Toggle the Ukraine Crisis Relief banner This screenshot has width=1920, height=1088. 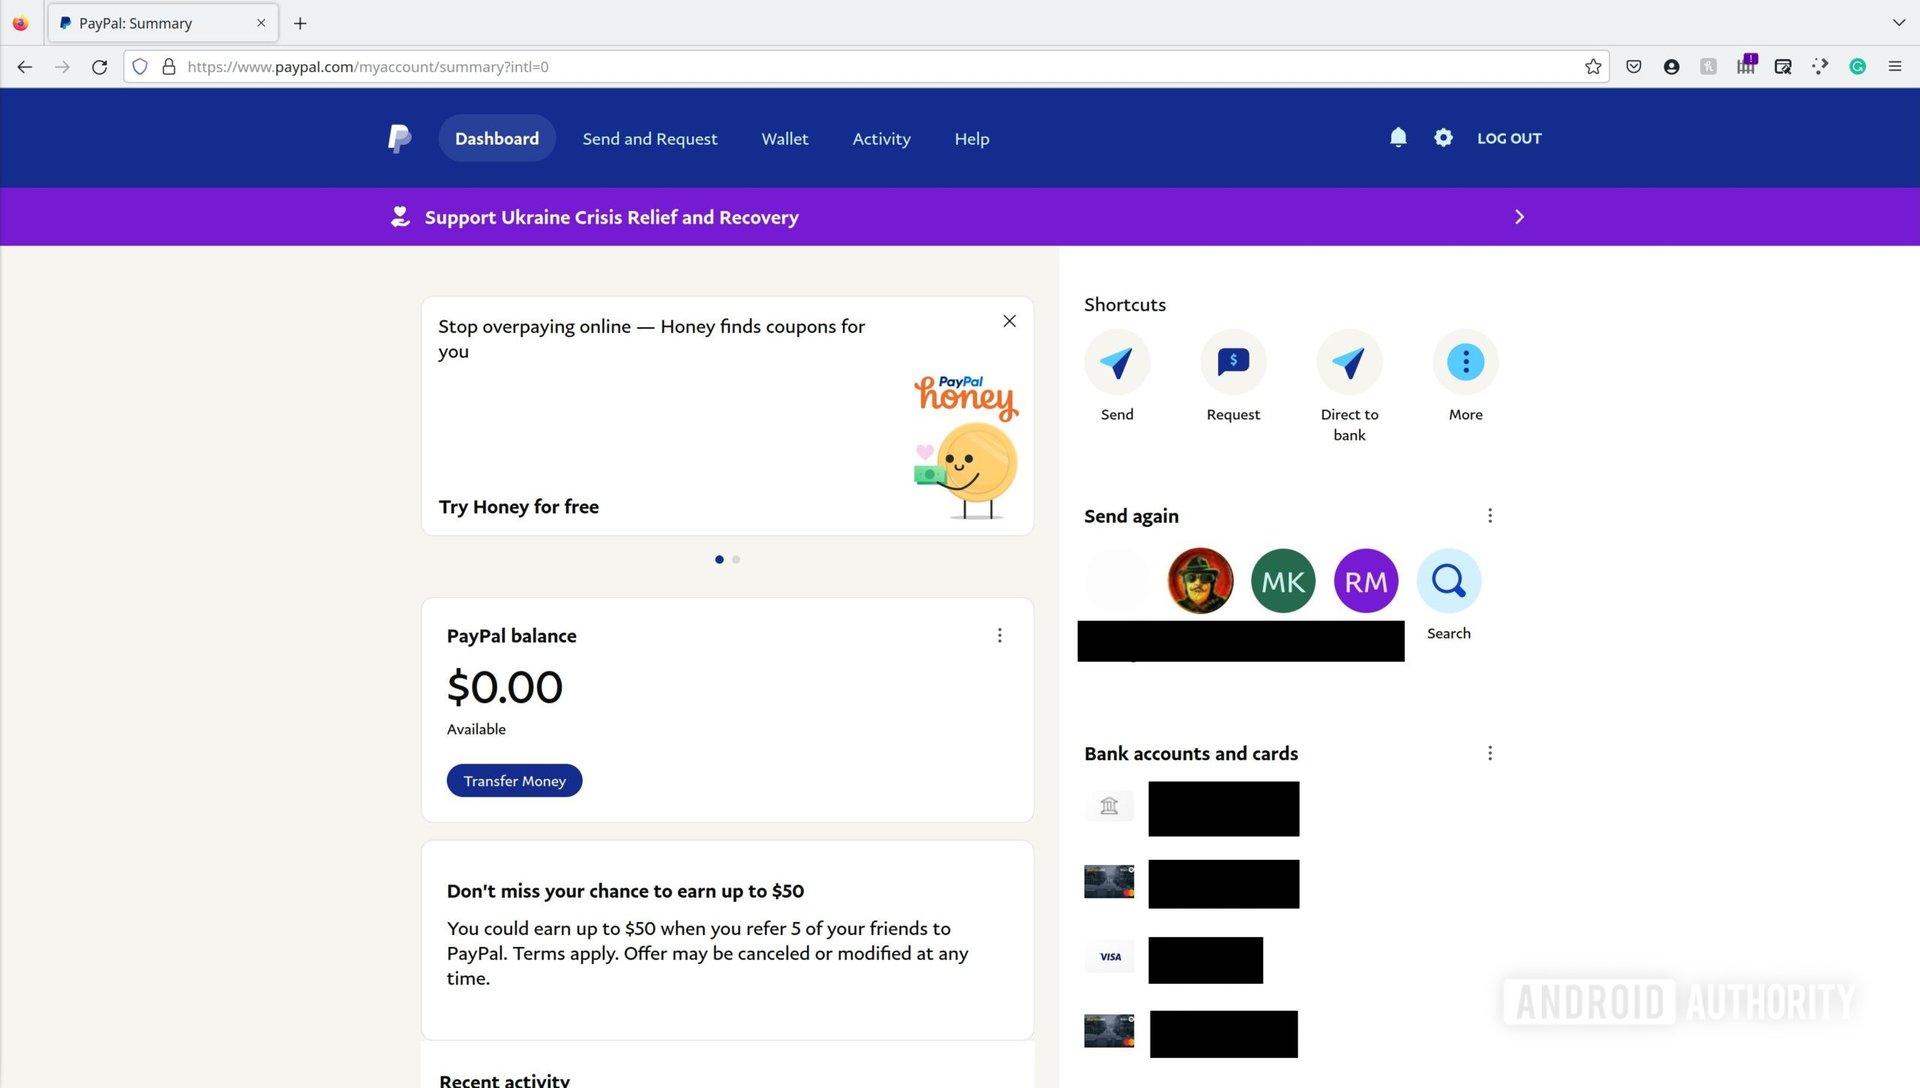click(x=1519, y=215)
